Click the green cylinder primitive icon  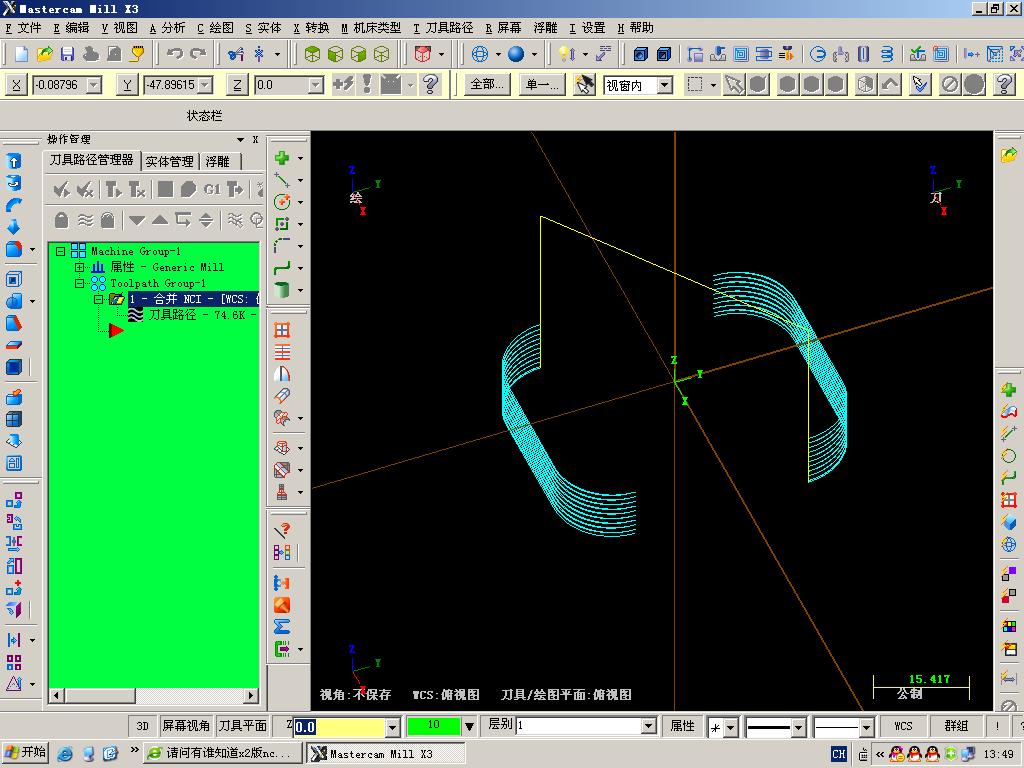click(282, 289)
